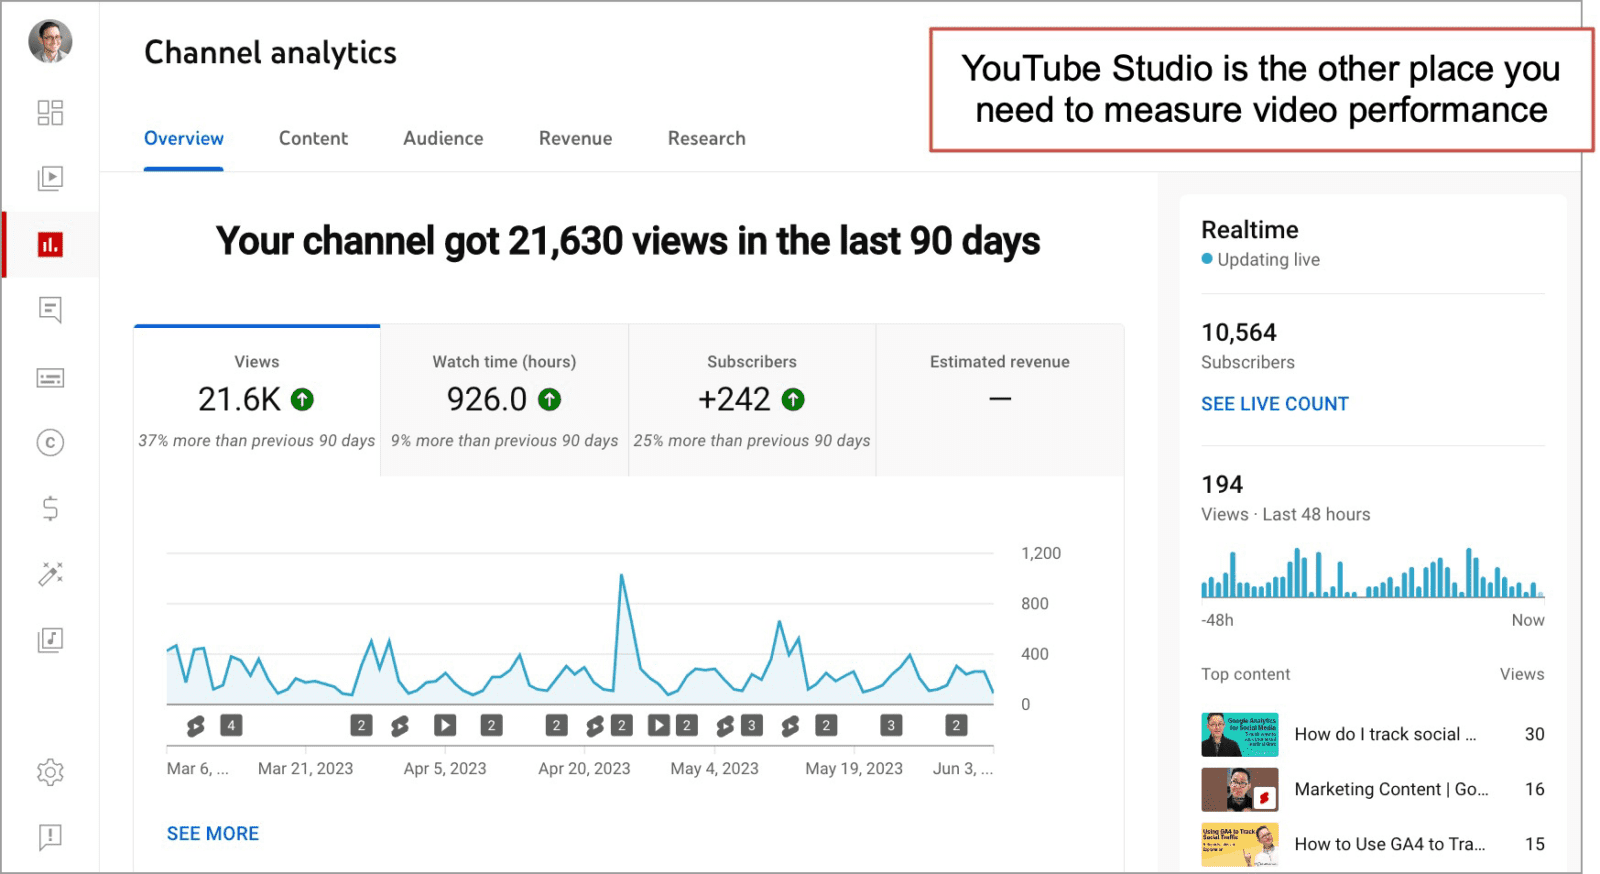This screenshot has width=1600, height=874.
Task: Click the 'Apr 20, 2023' axis date
Action: tap(584, 768)
